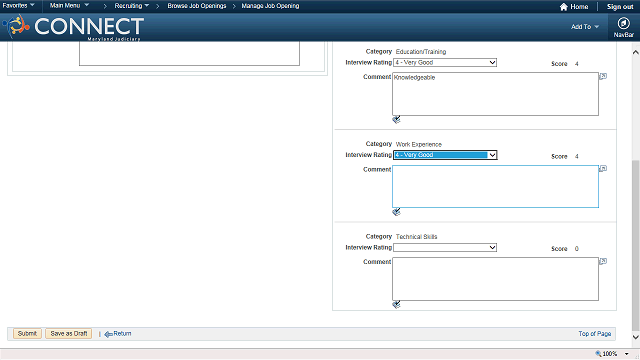Click the Submit button

(27, 333)
